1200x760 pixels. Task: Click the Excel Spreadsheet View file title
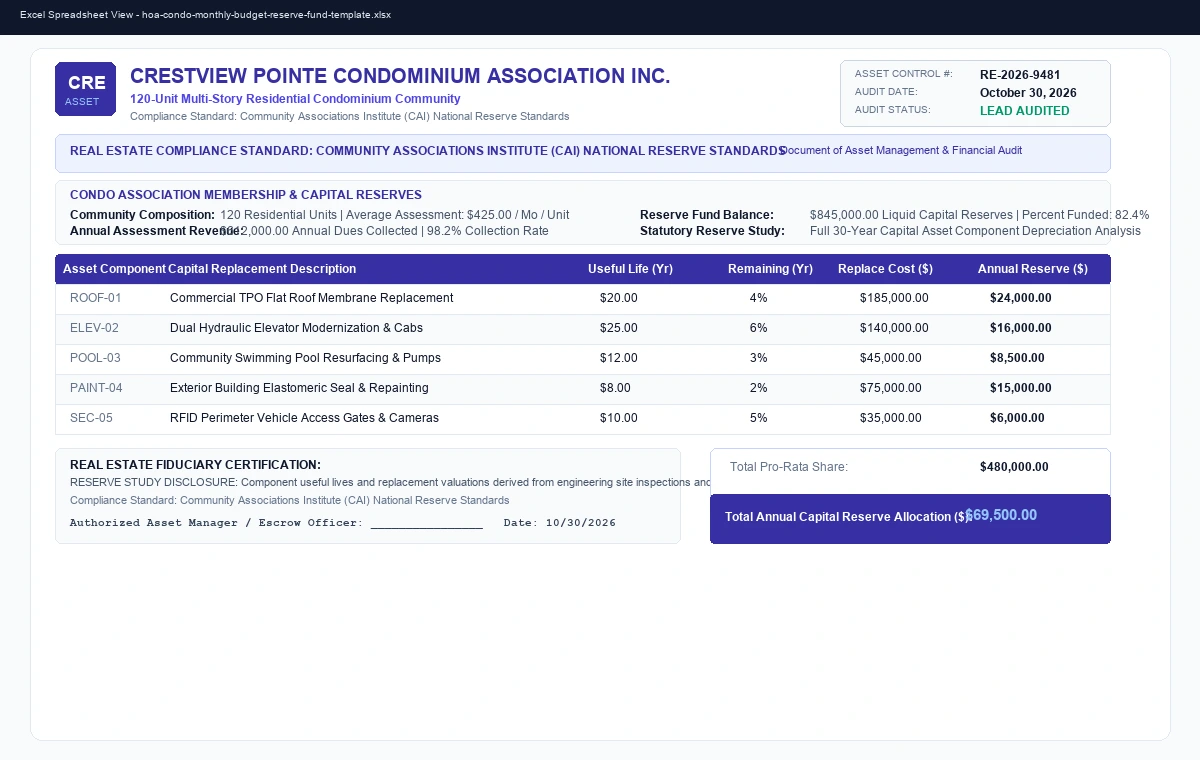[205, 16]
